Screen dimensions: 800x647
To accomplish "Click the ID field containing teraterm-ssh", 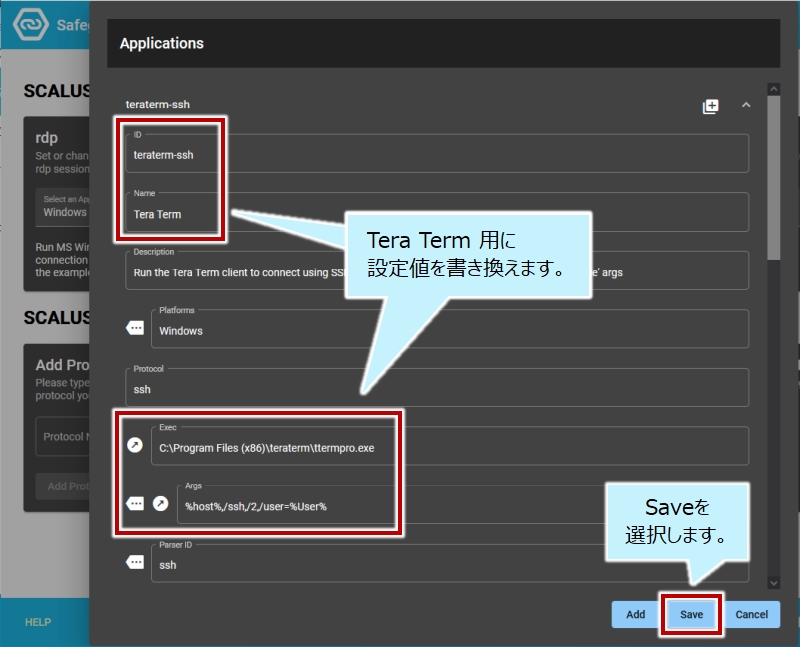I will (437, 153).
